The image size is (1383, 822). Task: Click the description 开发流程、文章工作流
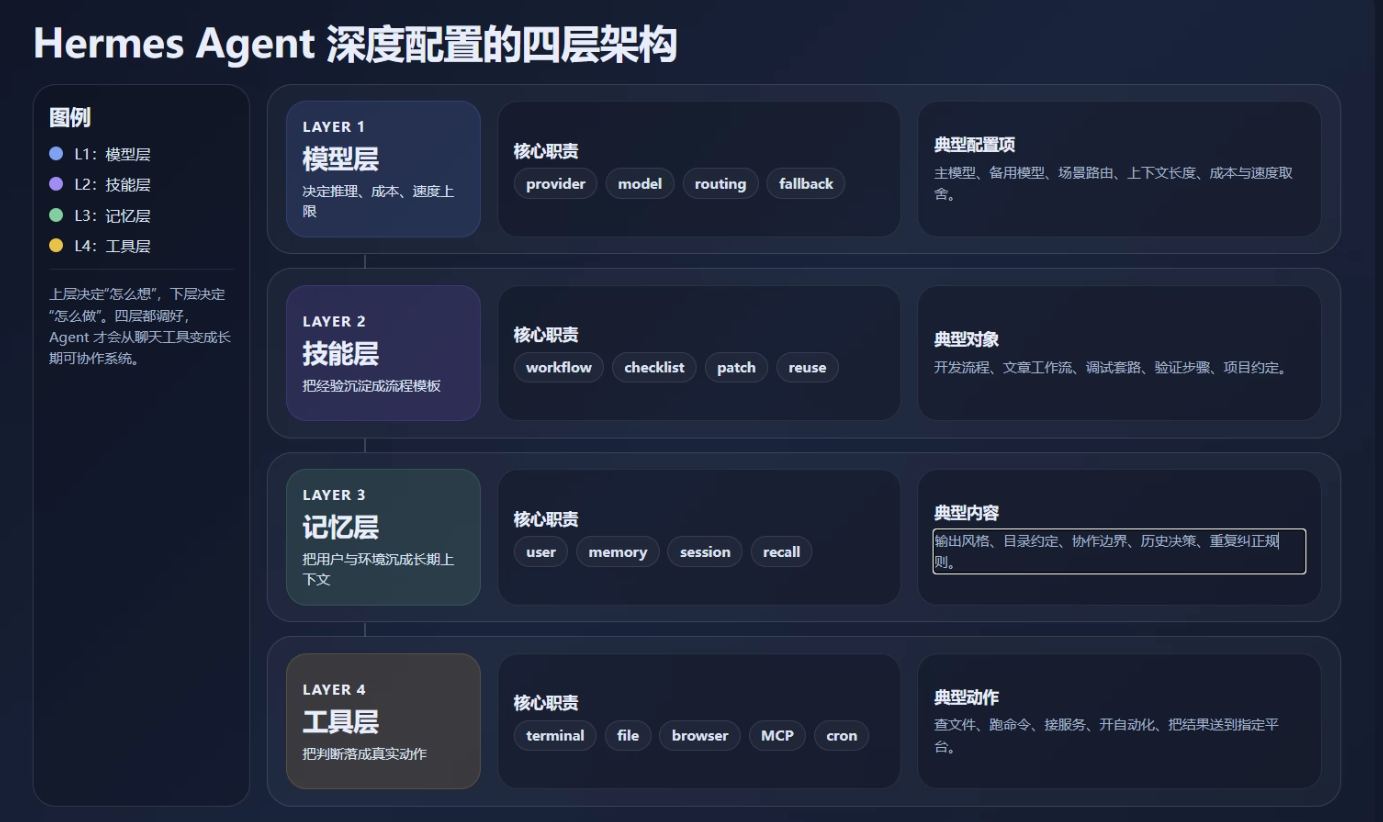point(1113,367)
